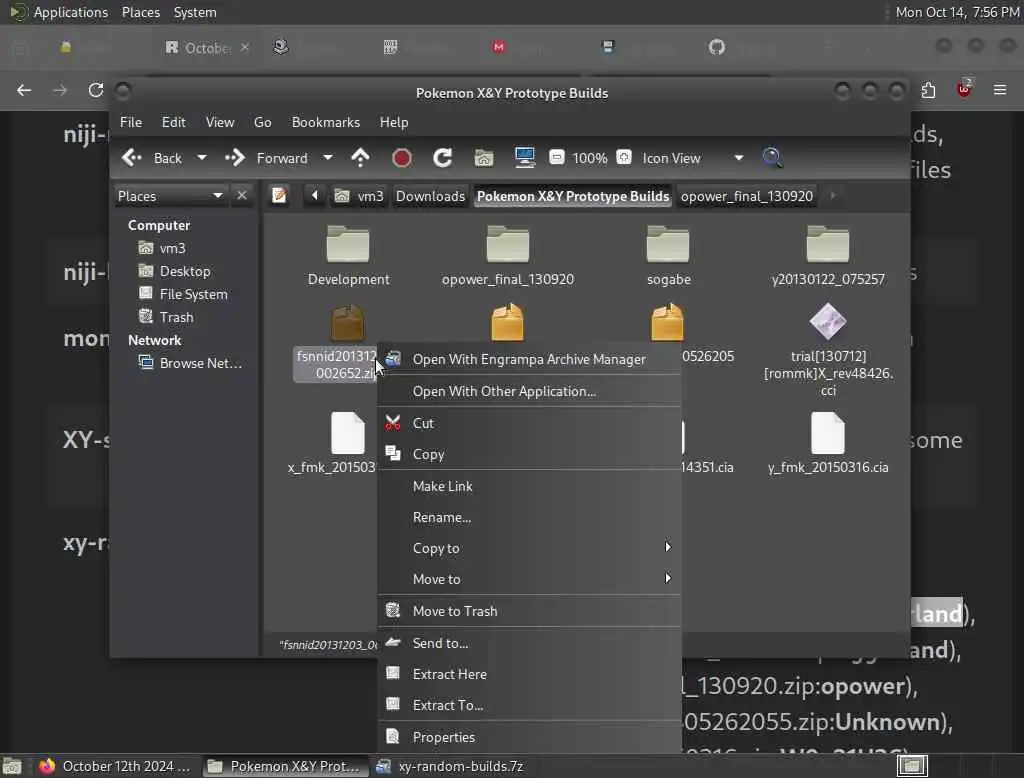Image resolution: width=1024 pixels, height=778 pixels.
Task: Click the Downloads breadcrumb button
Action: pos(430,196)
